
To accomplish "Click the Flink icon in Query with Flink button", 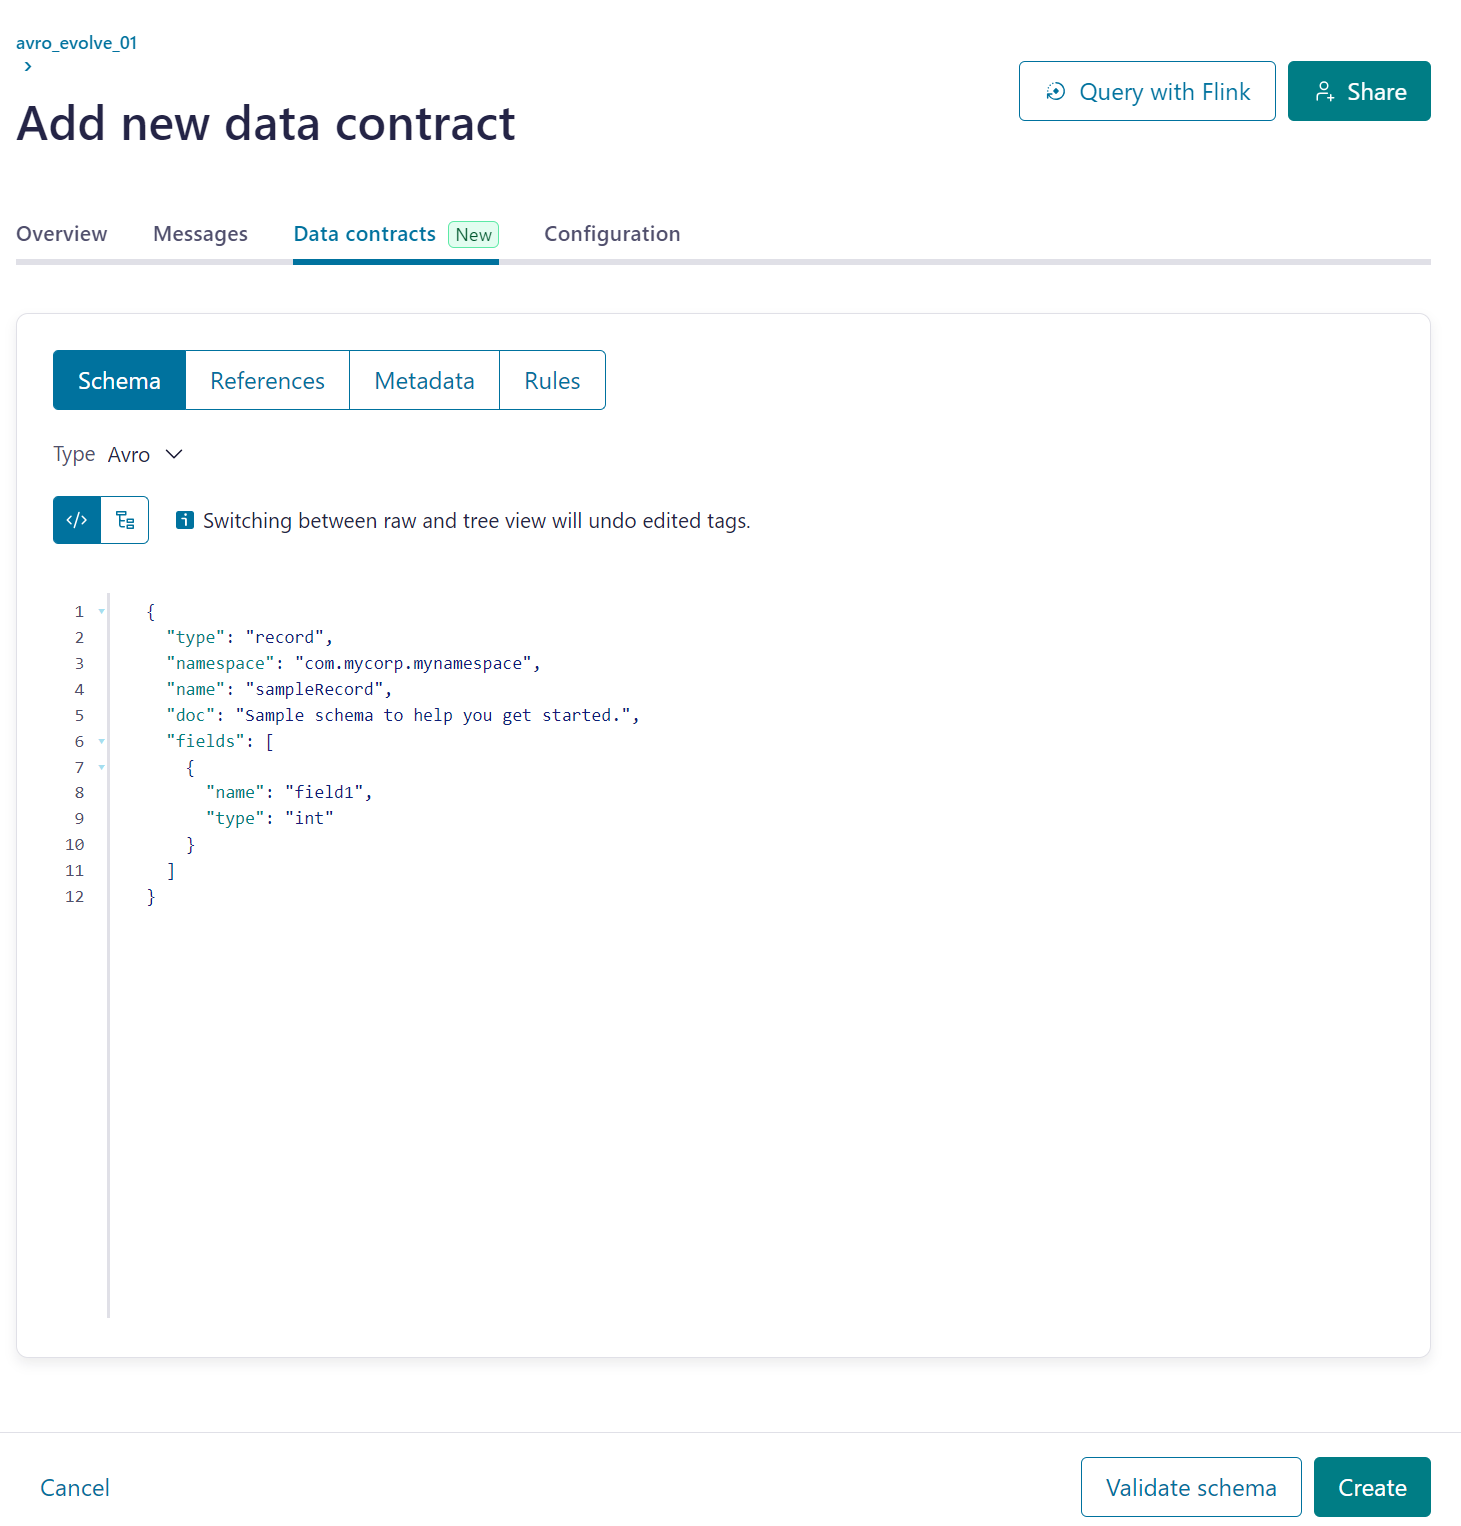I will click(x=1056, y=92).
